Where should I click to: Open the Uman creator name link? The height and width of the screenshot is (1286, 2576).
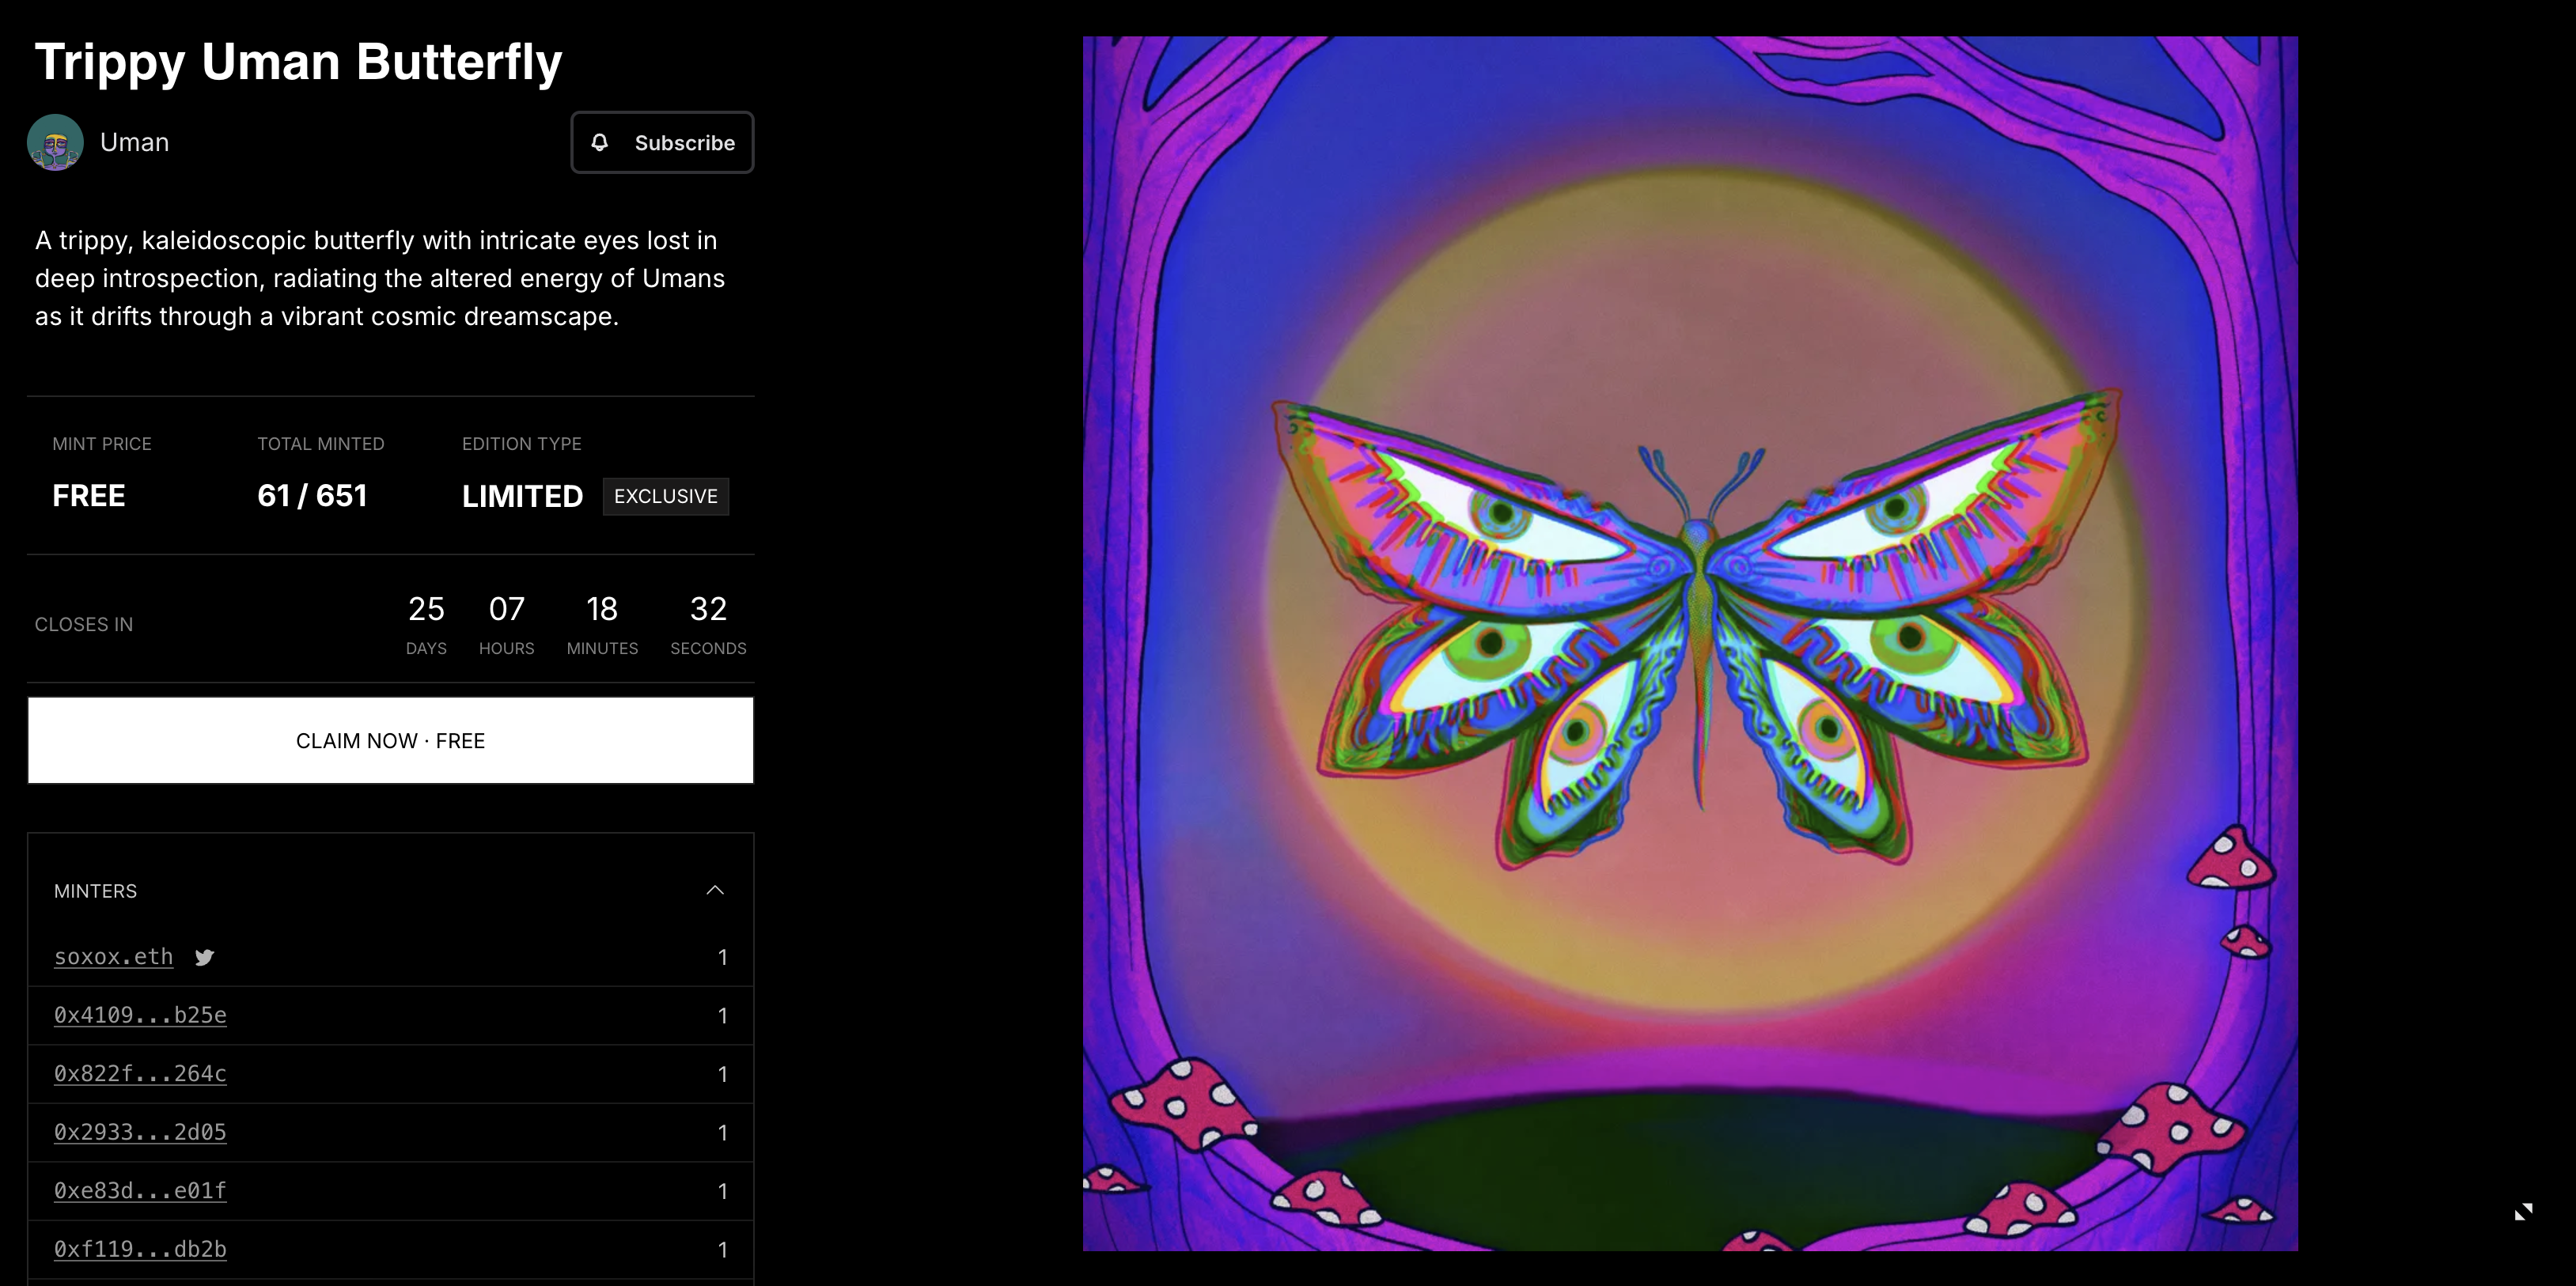point(134,142)
